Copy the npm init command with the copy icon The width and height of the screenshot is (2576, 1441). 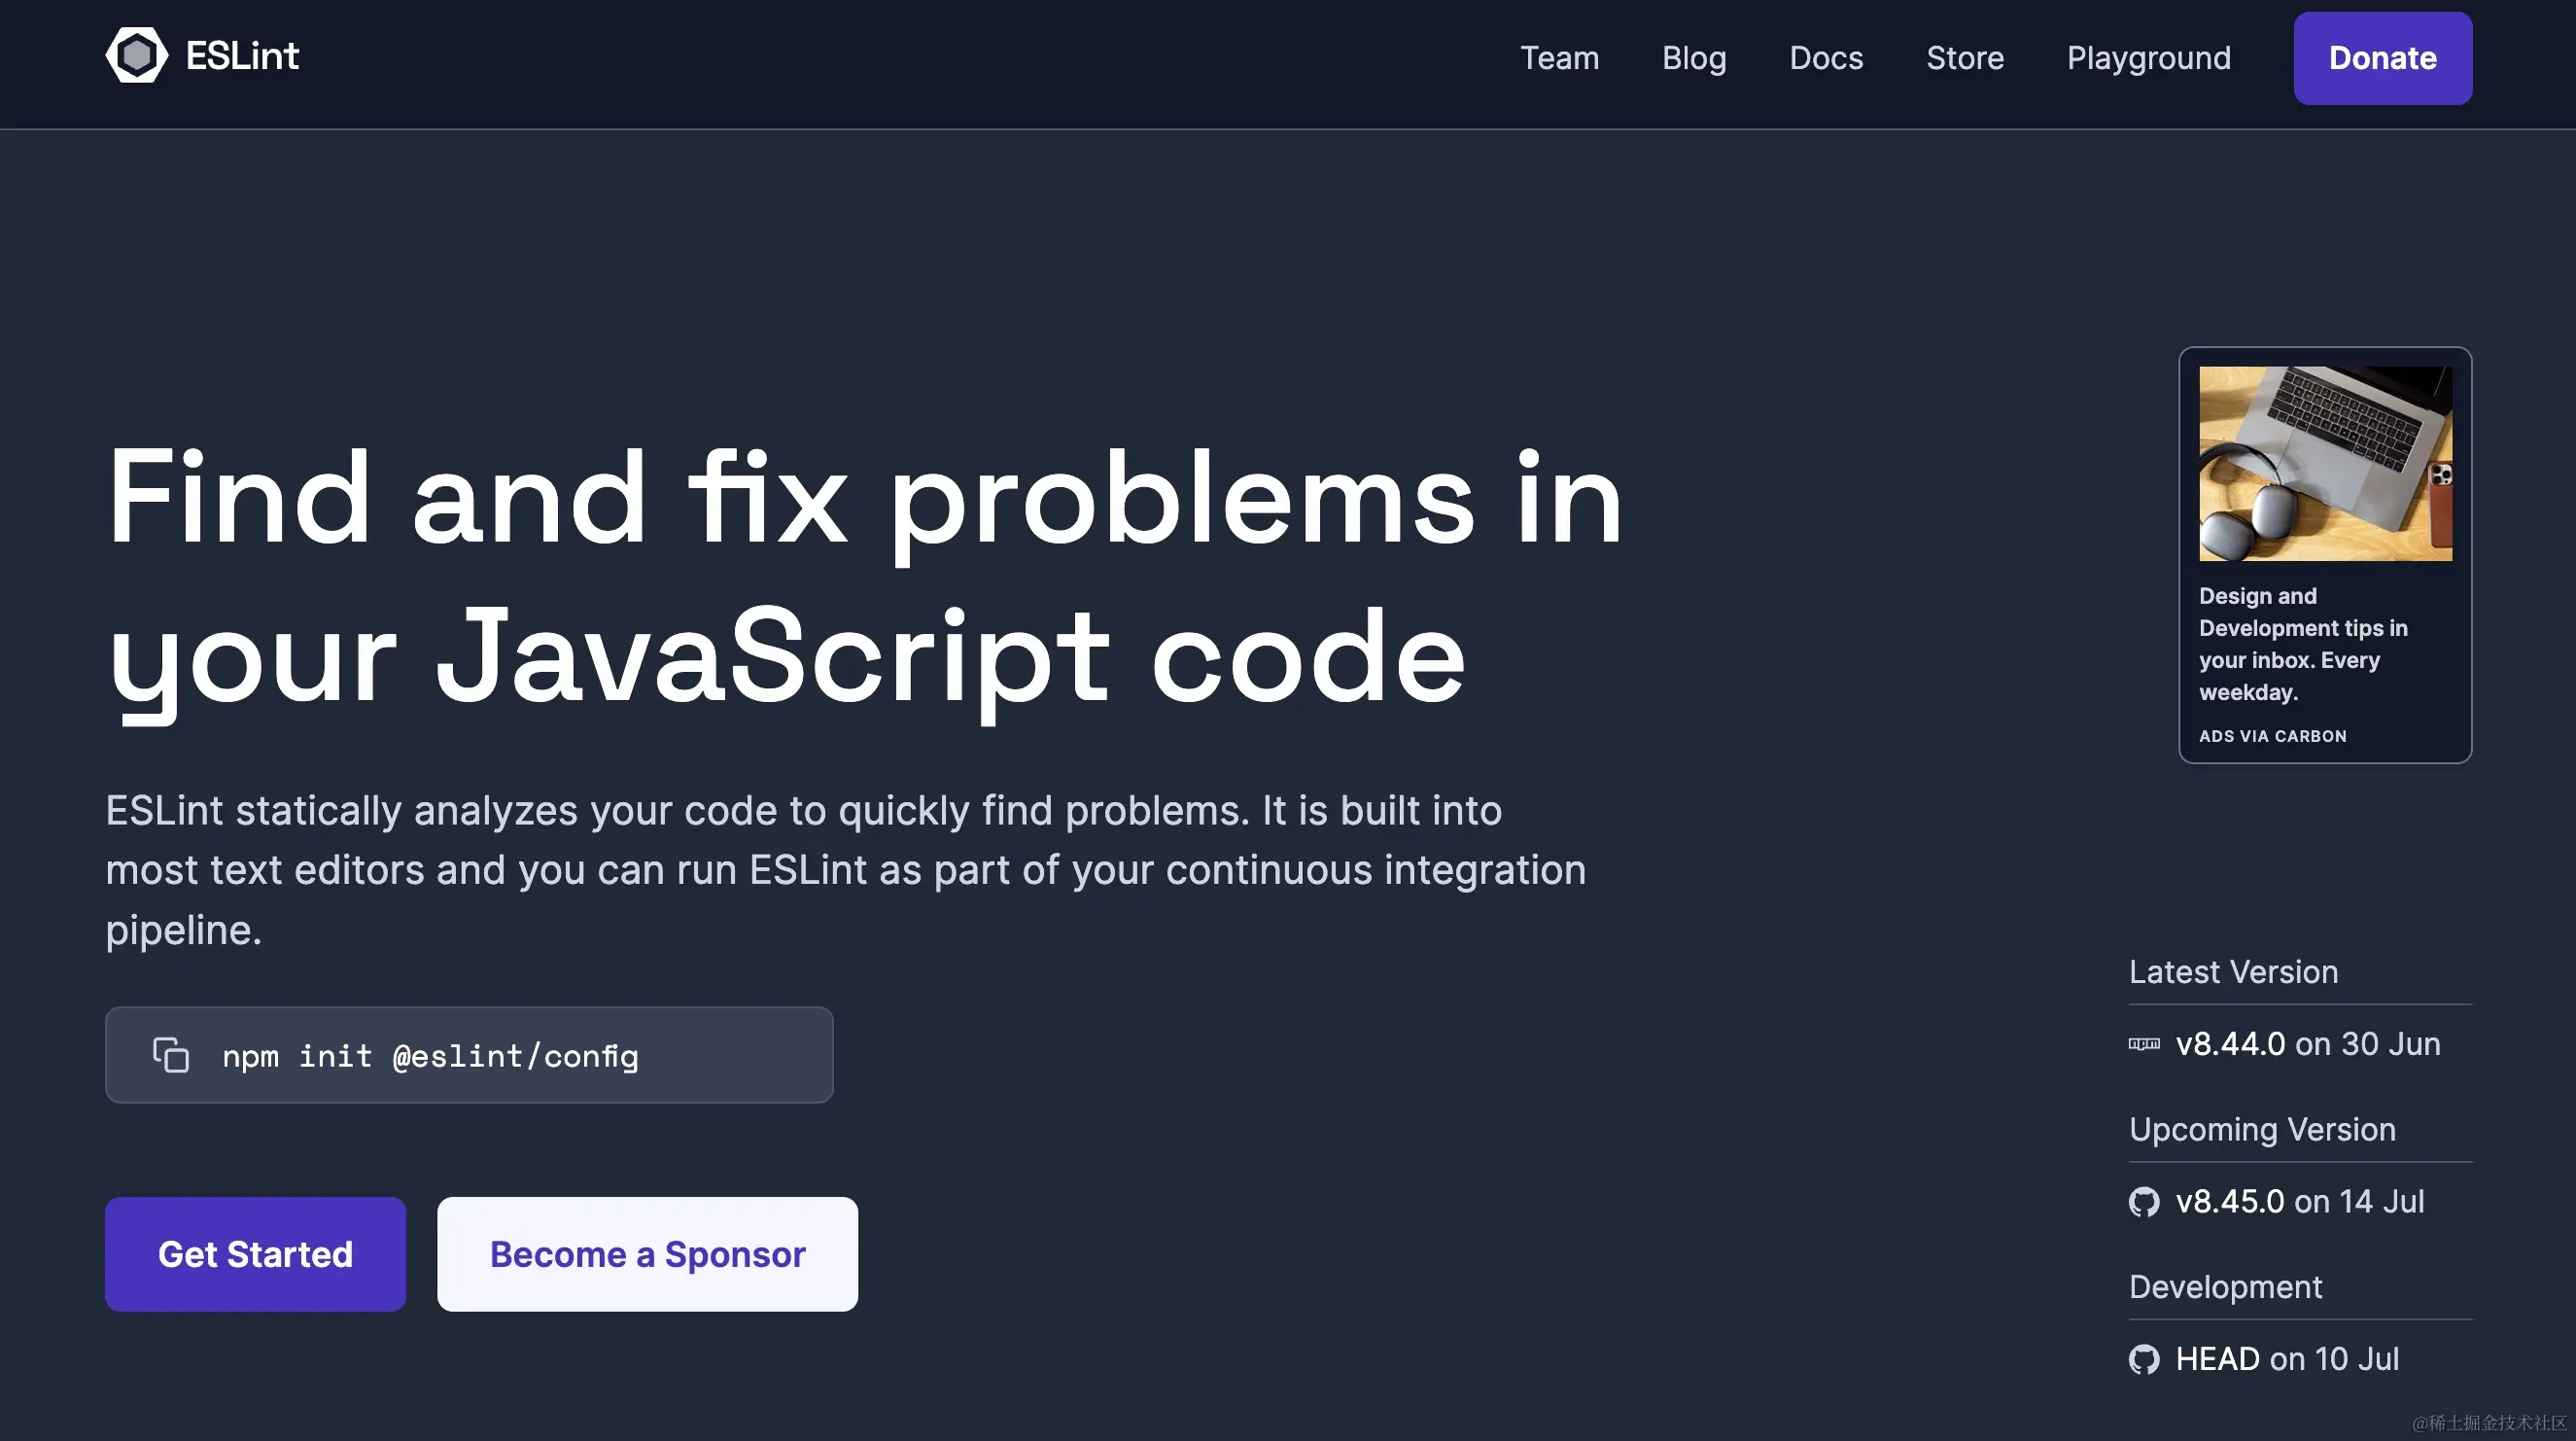click(x=171, y=1055)
